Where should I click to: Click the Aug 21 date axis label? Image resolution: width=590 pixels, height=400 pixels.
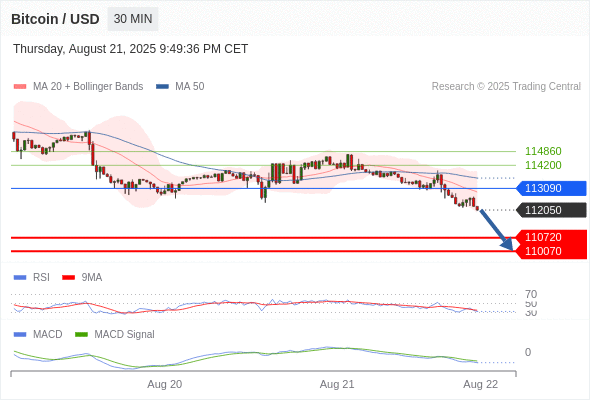[337, 385]
